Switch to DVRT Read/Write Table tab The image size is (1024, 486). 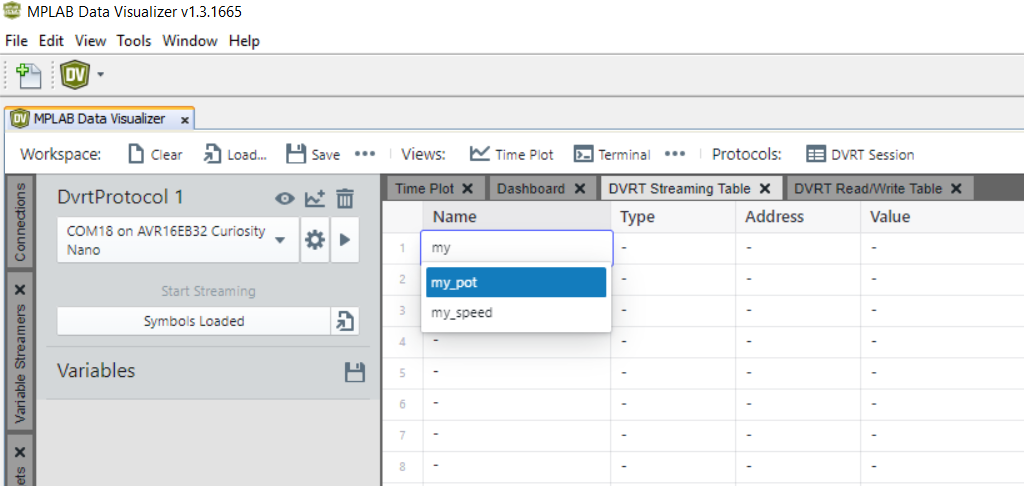(x=868, y=188)
